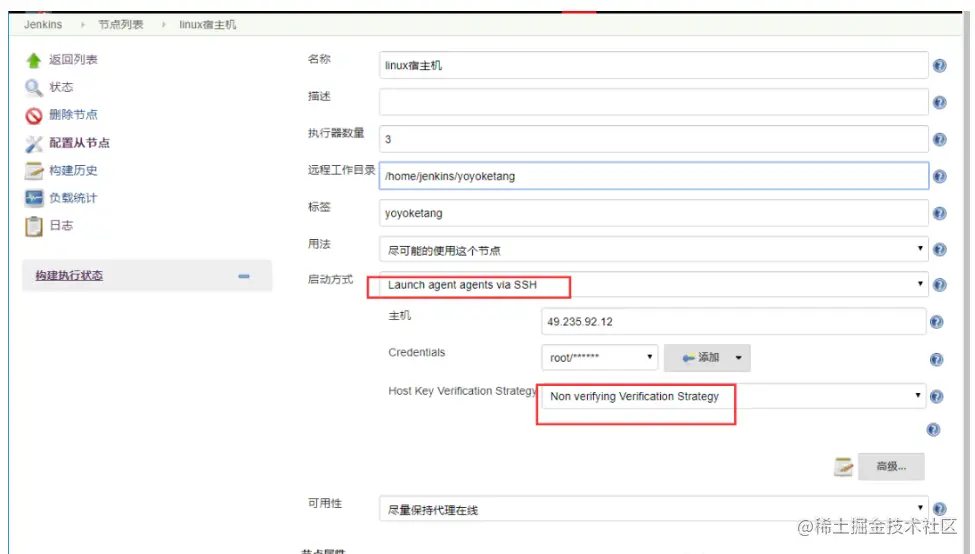
Task: Open help for 远程工作目录 field
Action: (940, 176)
